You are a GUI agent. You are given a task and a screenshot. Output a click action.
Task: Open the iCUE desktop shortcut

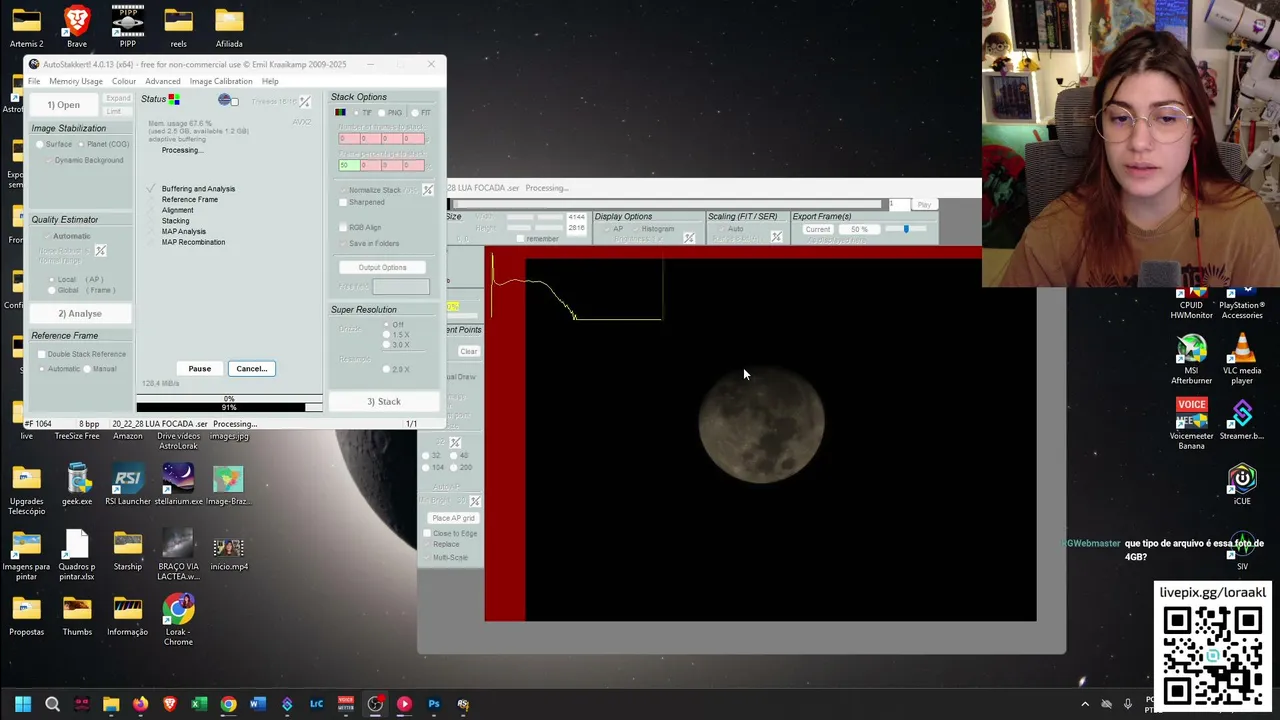coord(1242,484)
